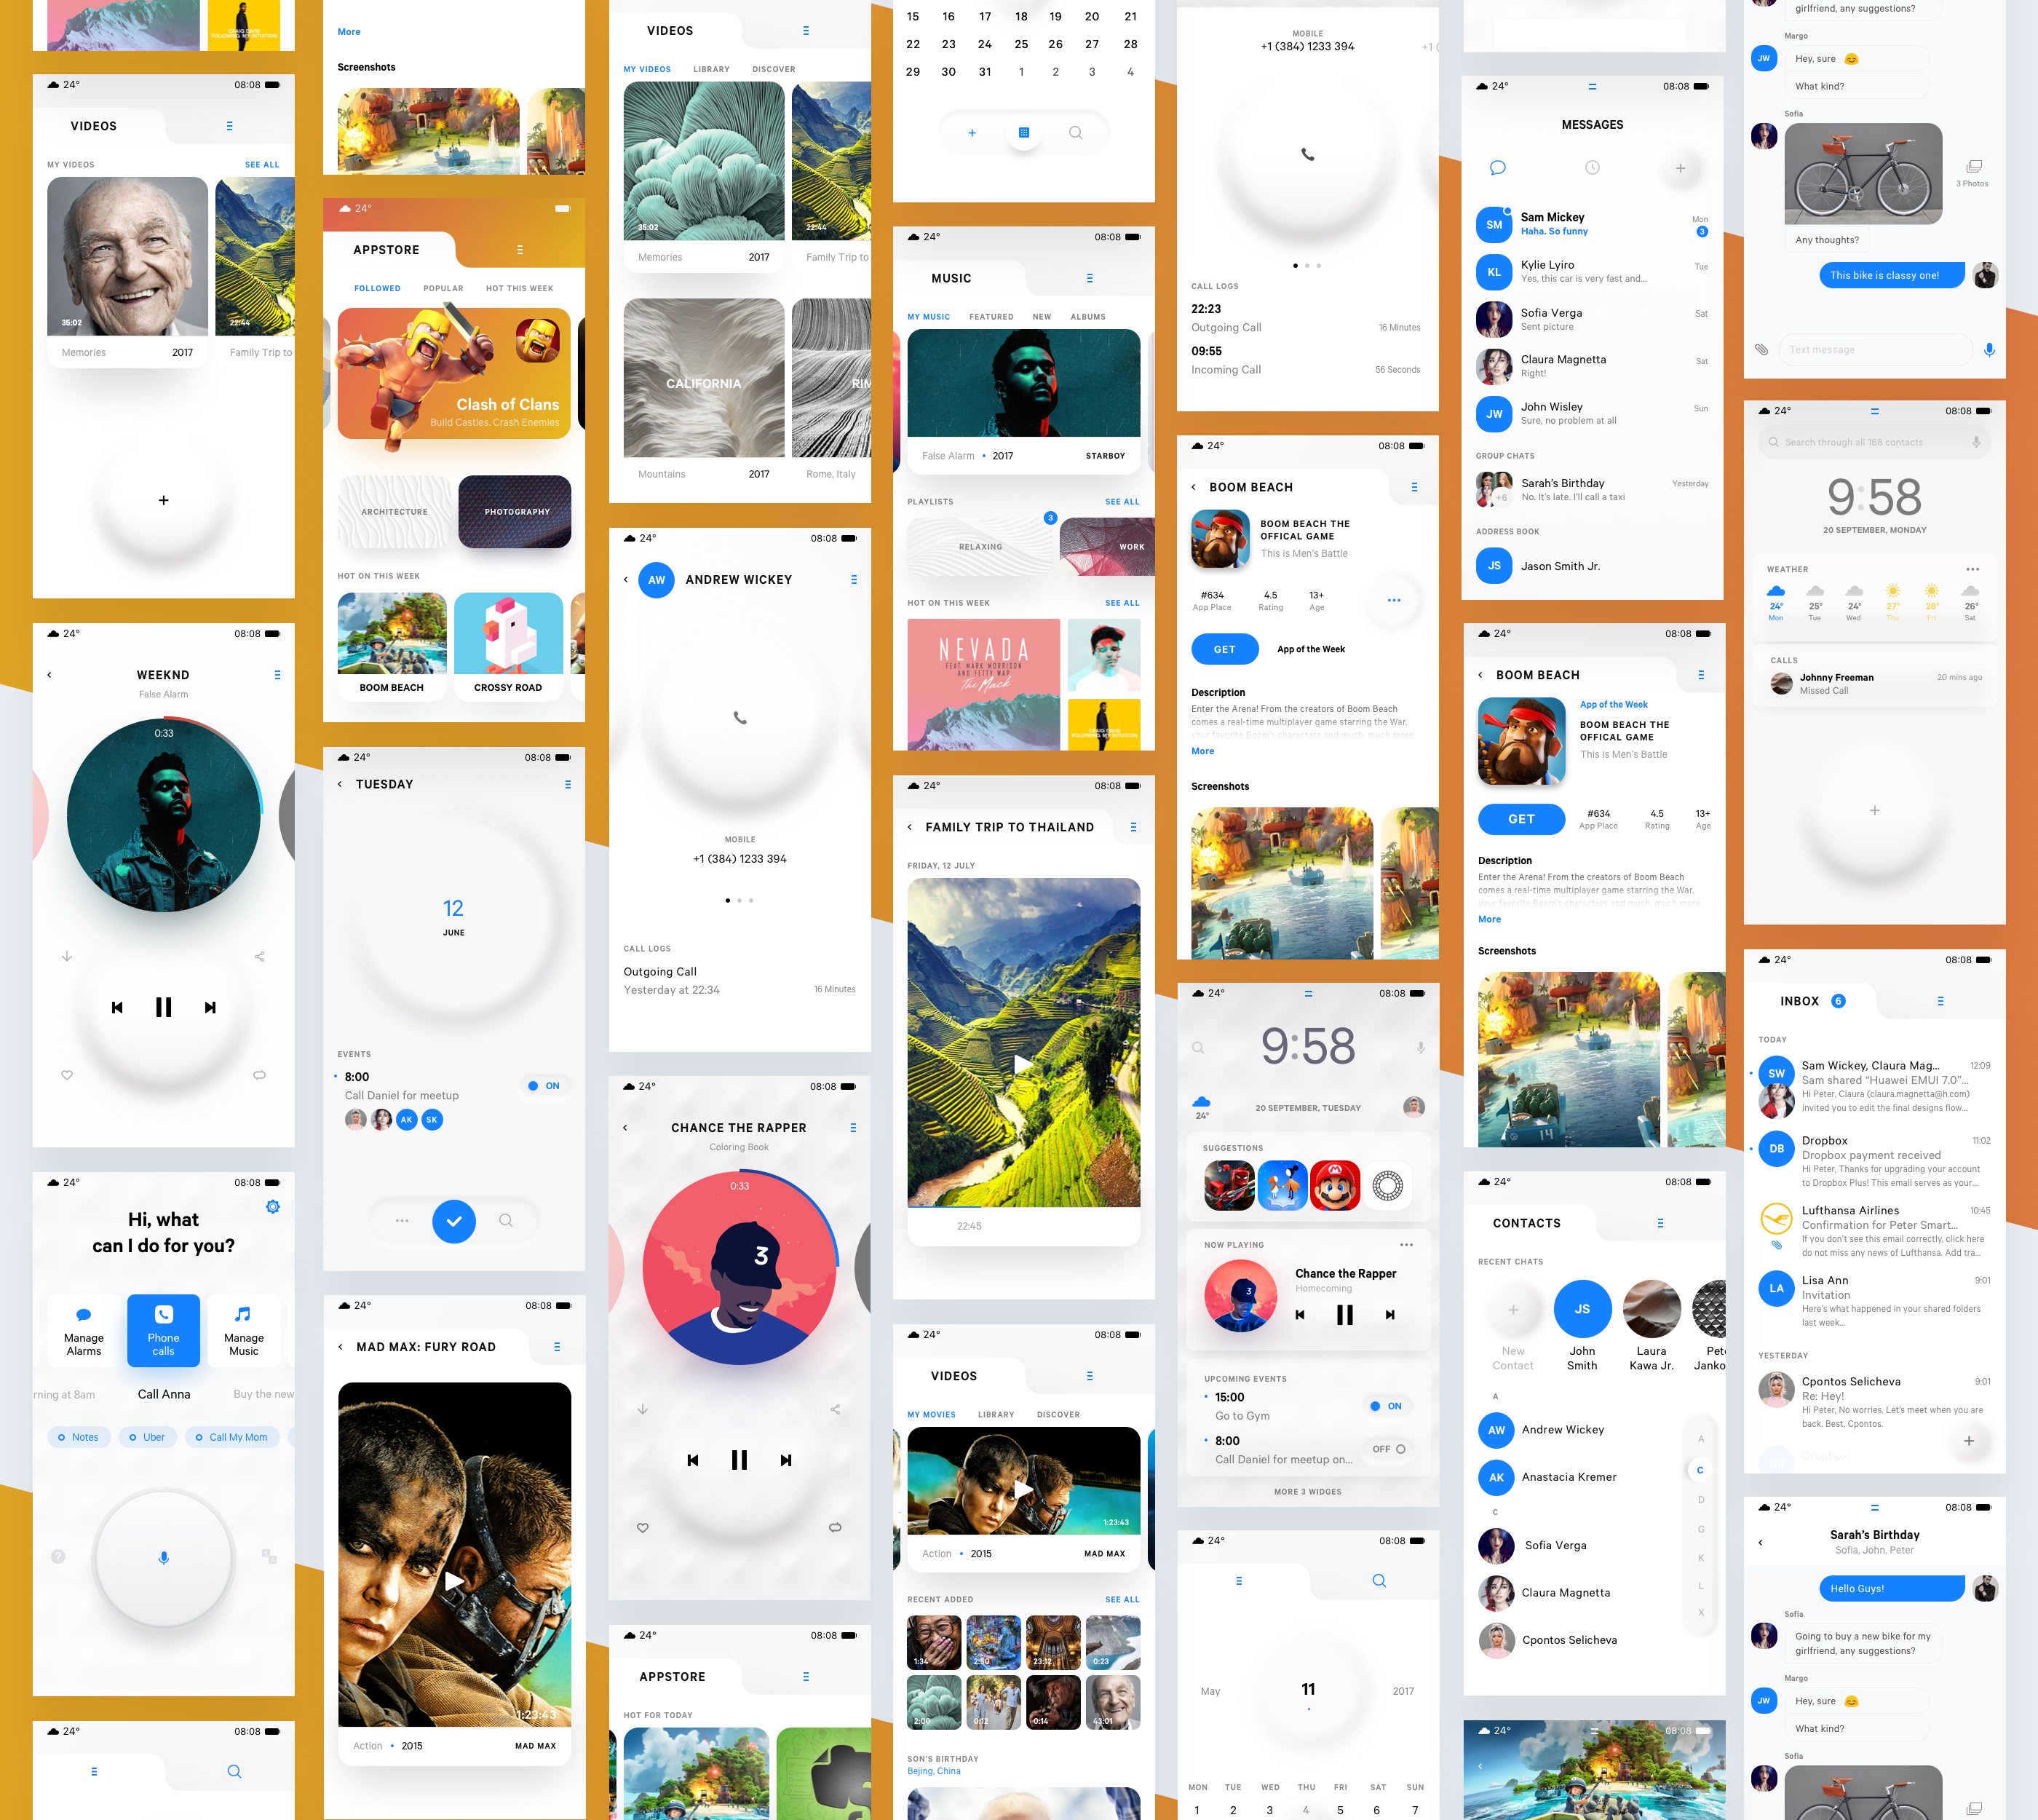This screenshot has height=1820, width=2038.
Task: Skip to the next song in the Now Playing widget
Action: click(x=1390, y=1315)
